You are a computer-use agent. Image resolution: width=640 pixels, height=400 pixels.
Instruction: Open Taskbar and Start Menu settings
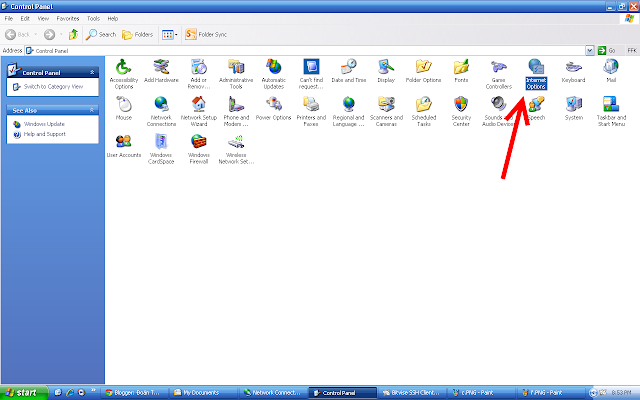click(611, 111)
